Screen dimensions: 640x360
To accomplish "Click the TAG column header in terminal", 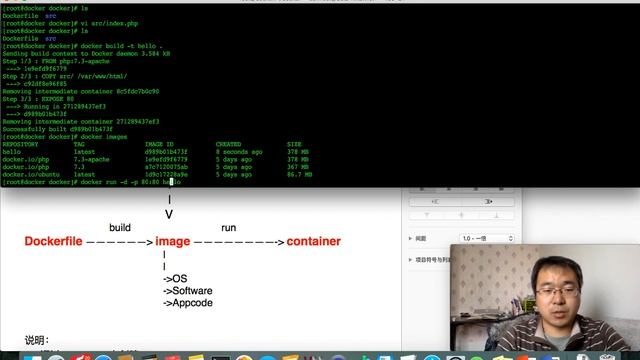I will (79, 144).
